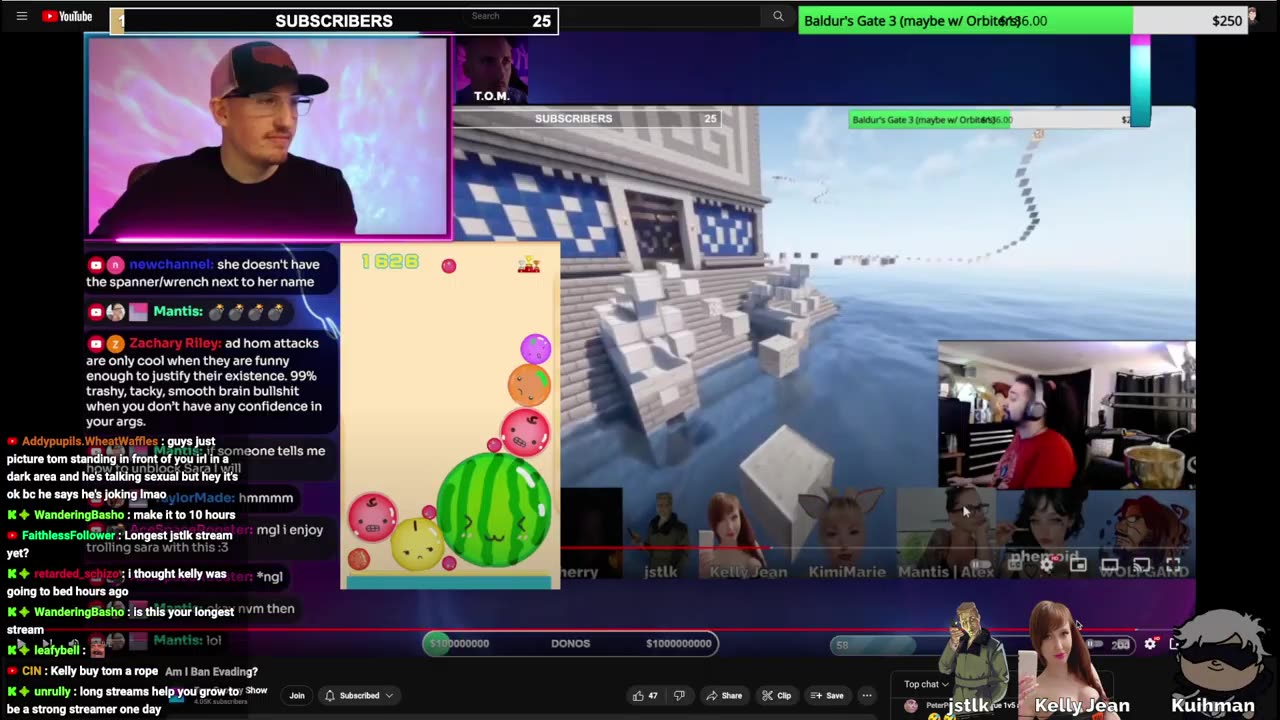The width and height of the screenshot is (1280, 720).
Task: Select the Mantis | Alex participant thumbnail
Action: pyautogui.click(x=945, y=534)
